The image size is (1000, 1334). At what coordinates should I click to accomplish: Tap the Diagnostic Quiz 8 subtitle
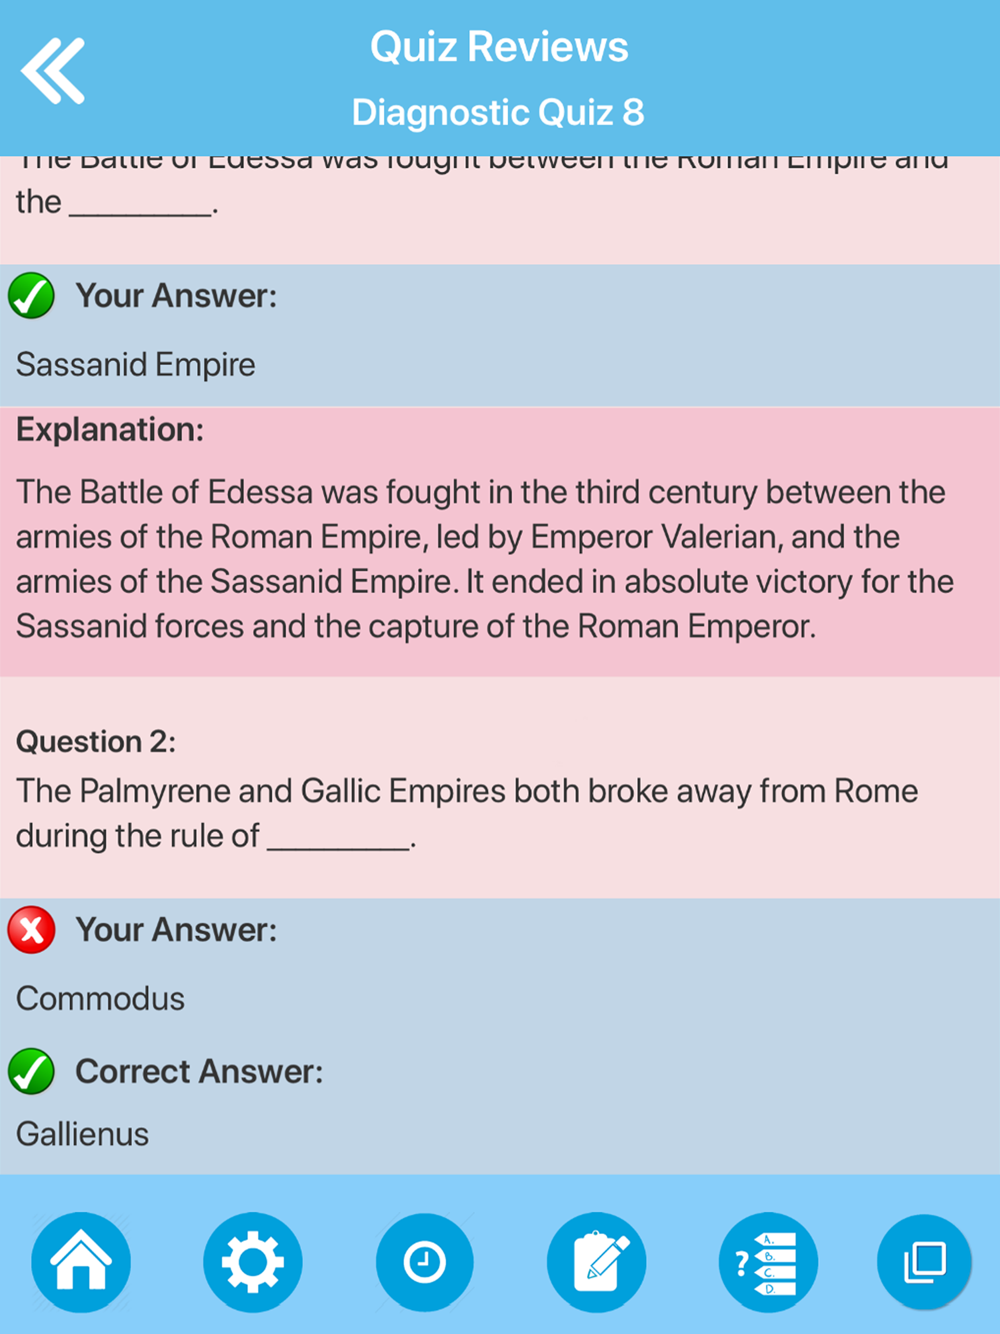[x=498, y=112]
